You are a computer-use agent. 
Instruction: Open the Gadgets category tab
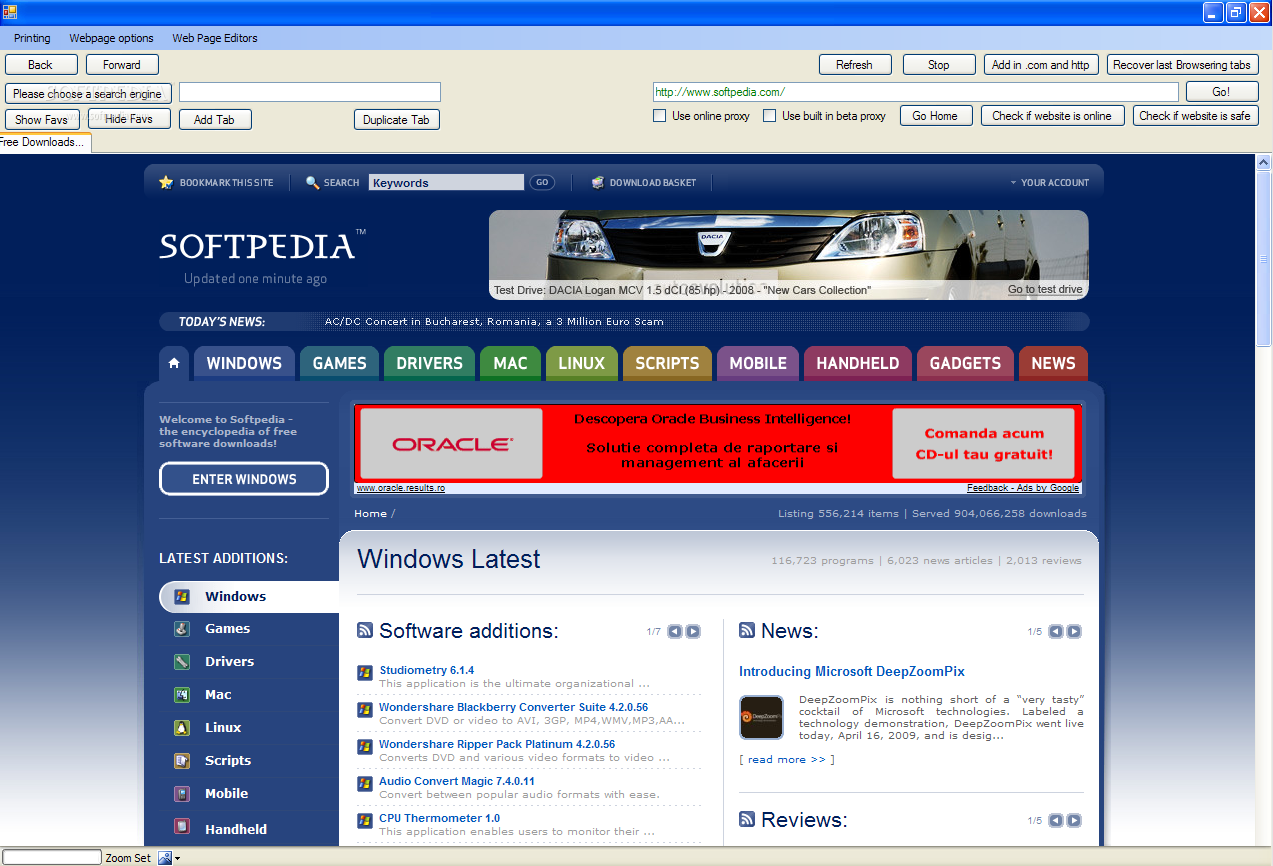point(965,364)
